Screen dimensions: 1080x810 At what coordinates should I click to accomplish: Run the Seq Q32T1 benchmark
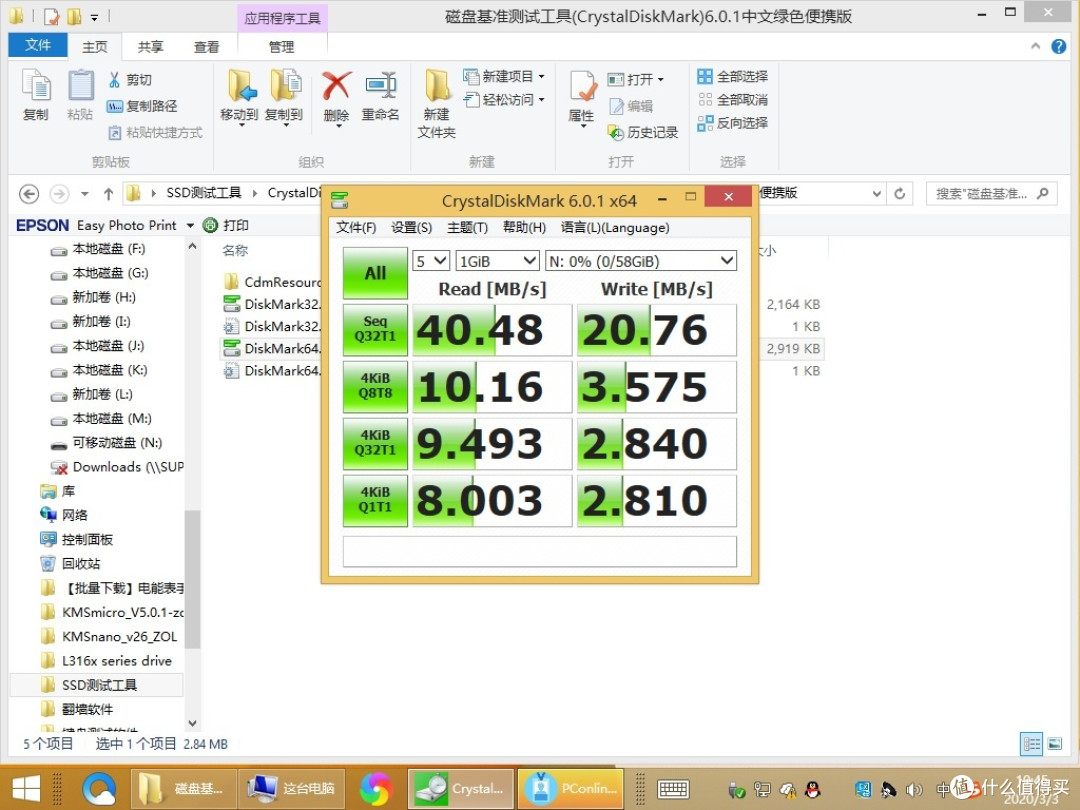pos(375,329)
